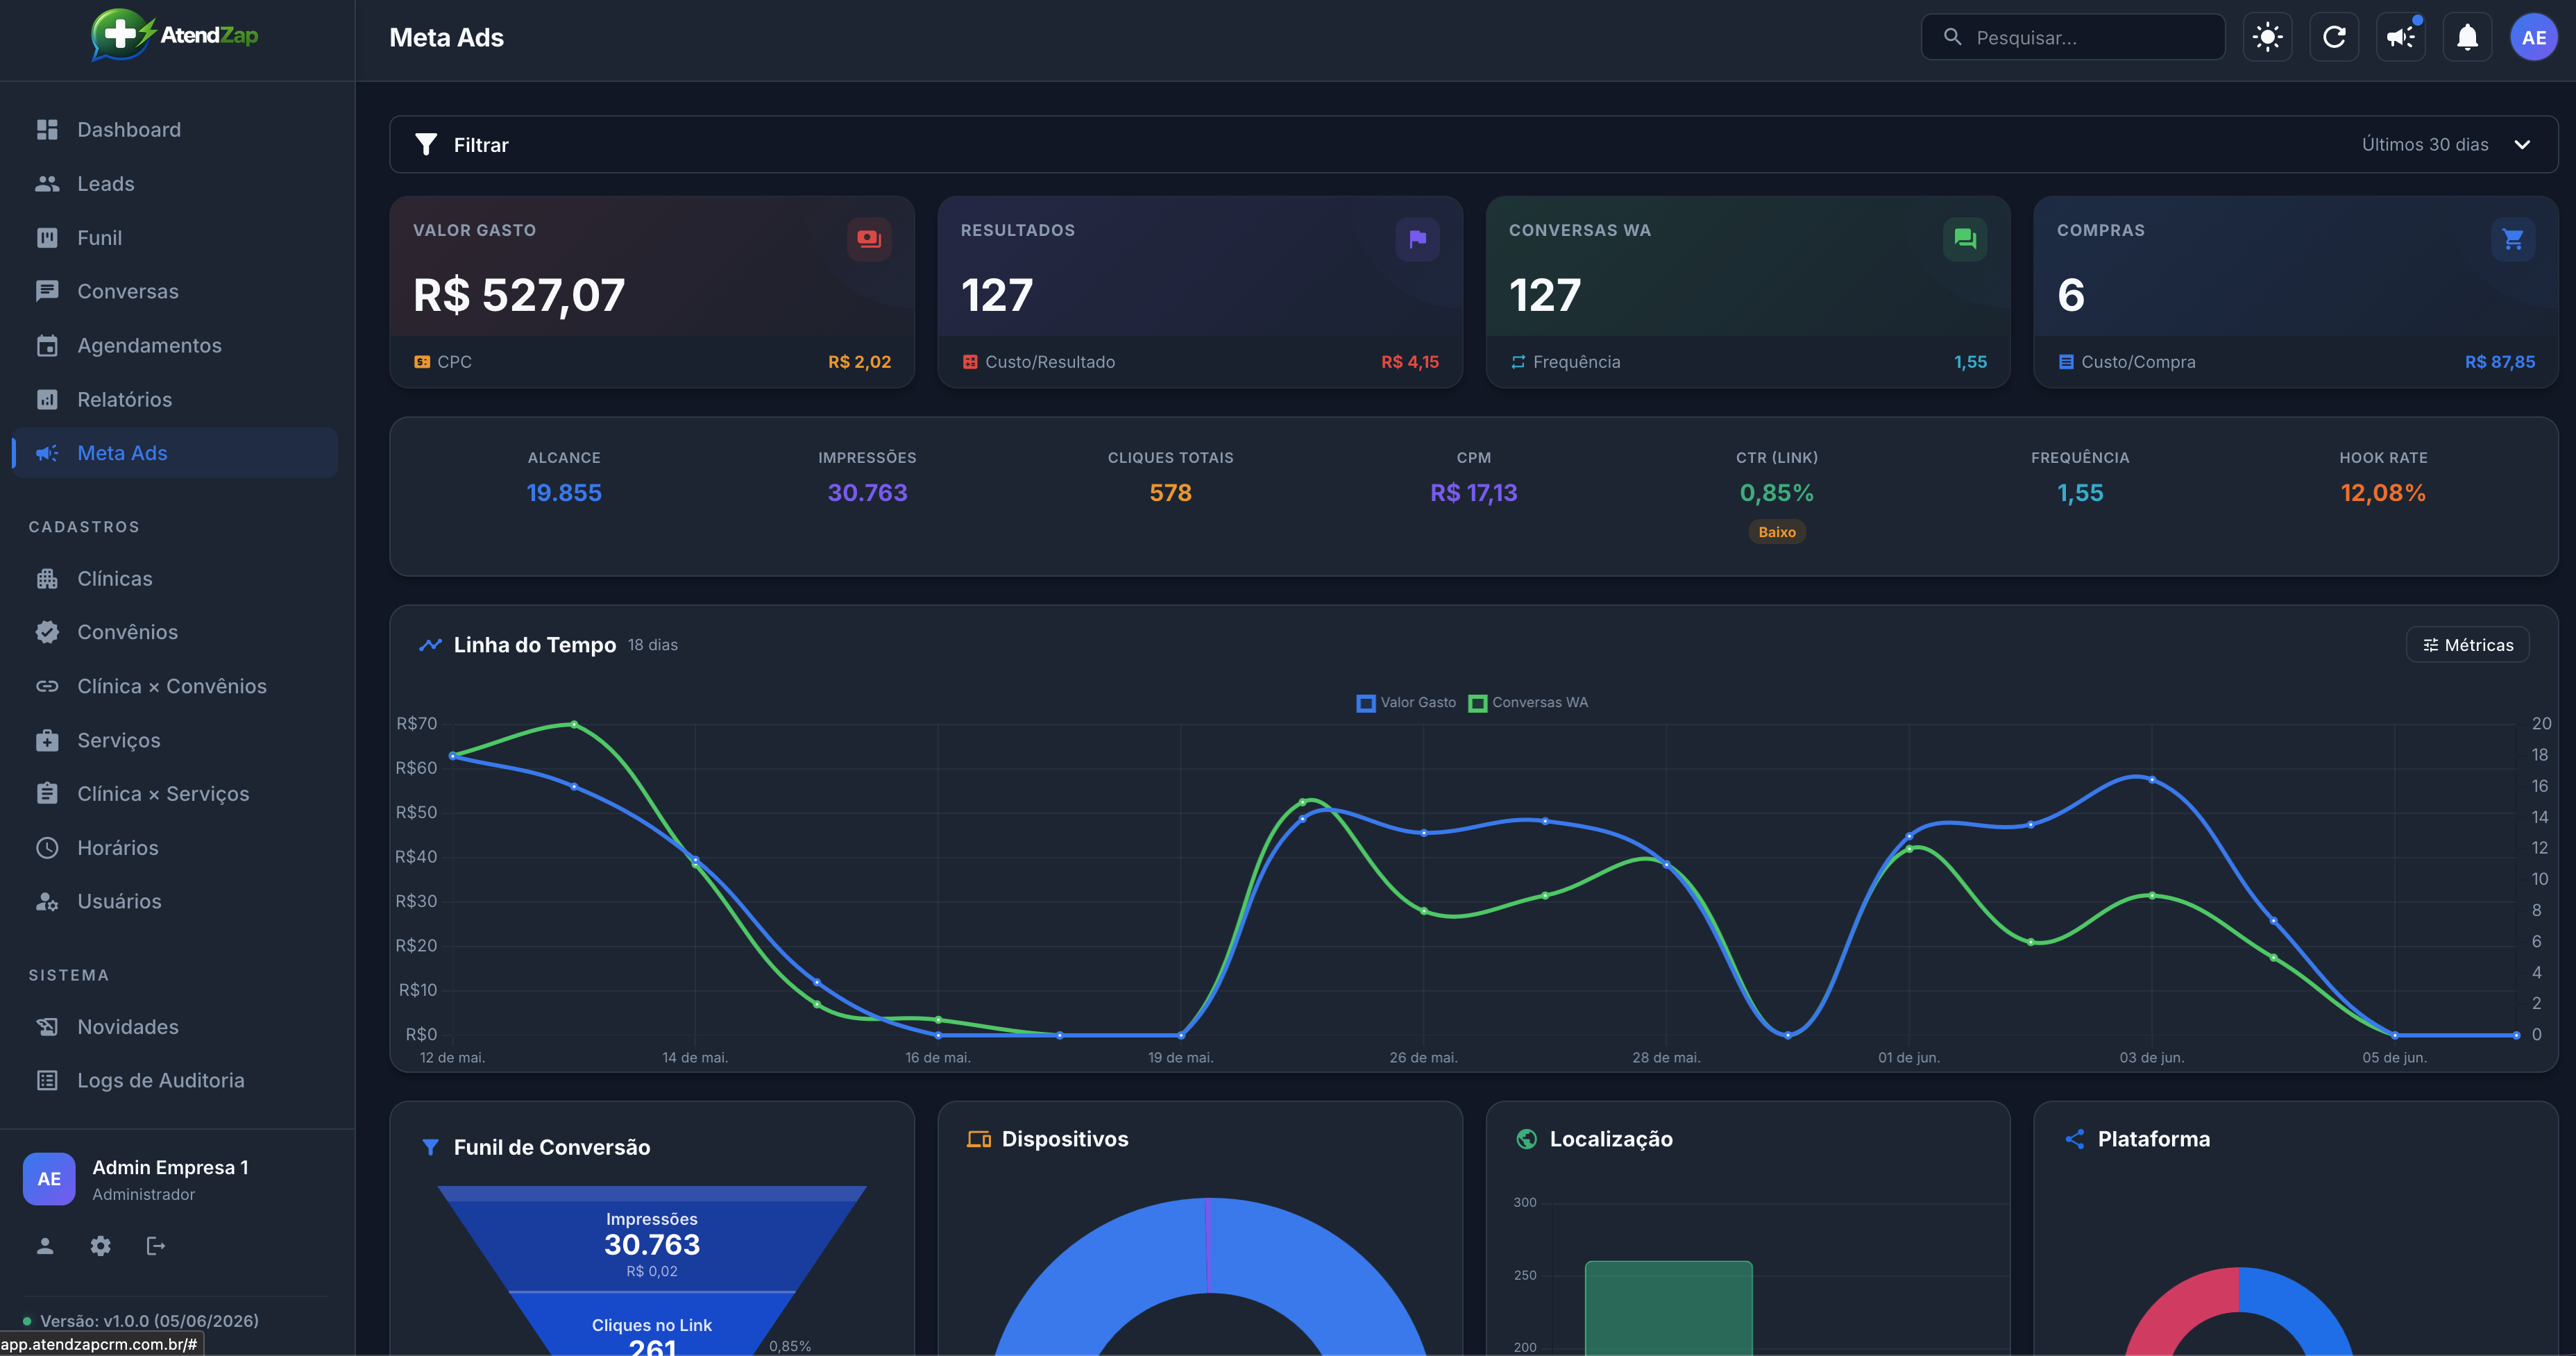This screenshot has height=1356, width=2576.
Task: Open Logs de Auditoria
Action: pyautogui.click(x=176, y=1080)
